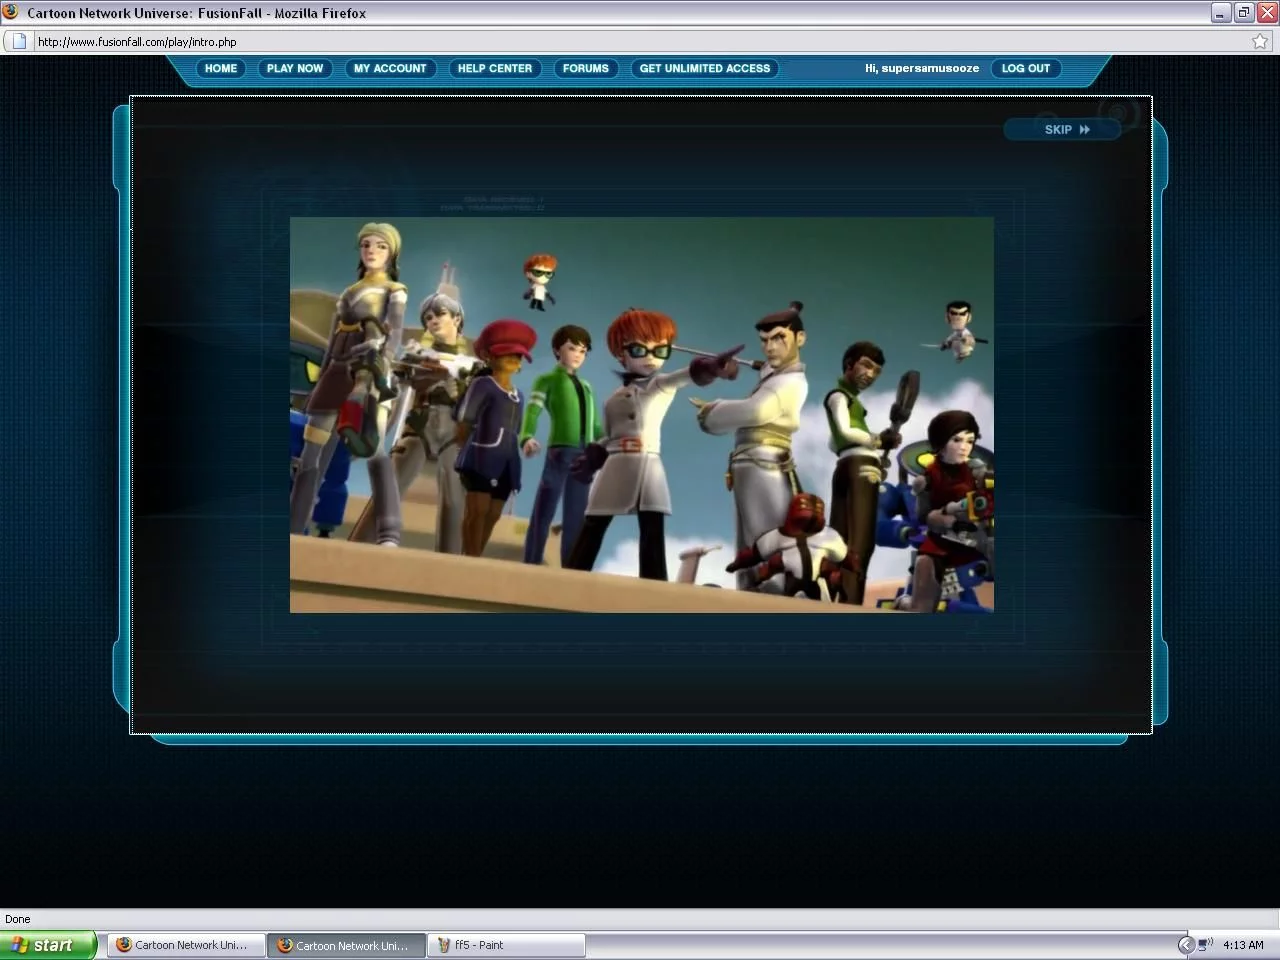The width and height of the screenshot is (1280, 960).
Task: Click the page icon beside the URL
Action: point(19,42)
